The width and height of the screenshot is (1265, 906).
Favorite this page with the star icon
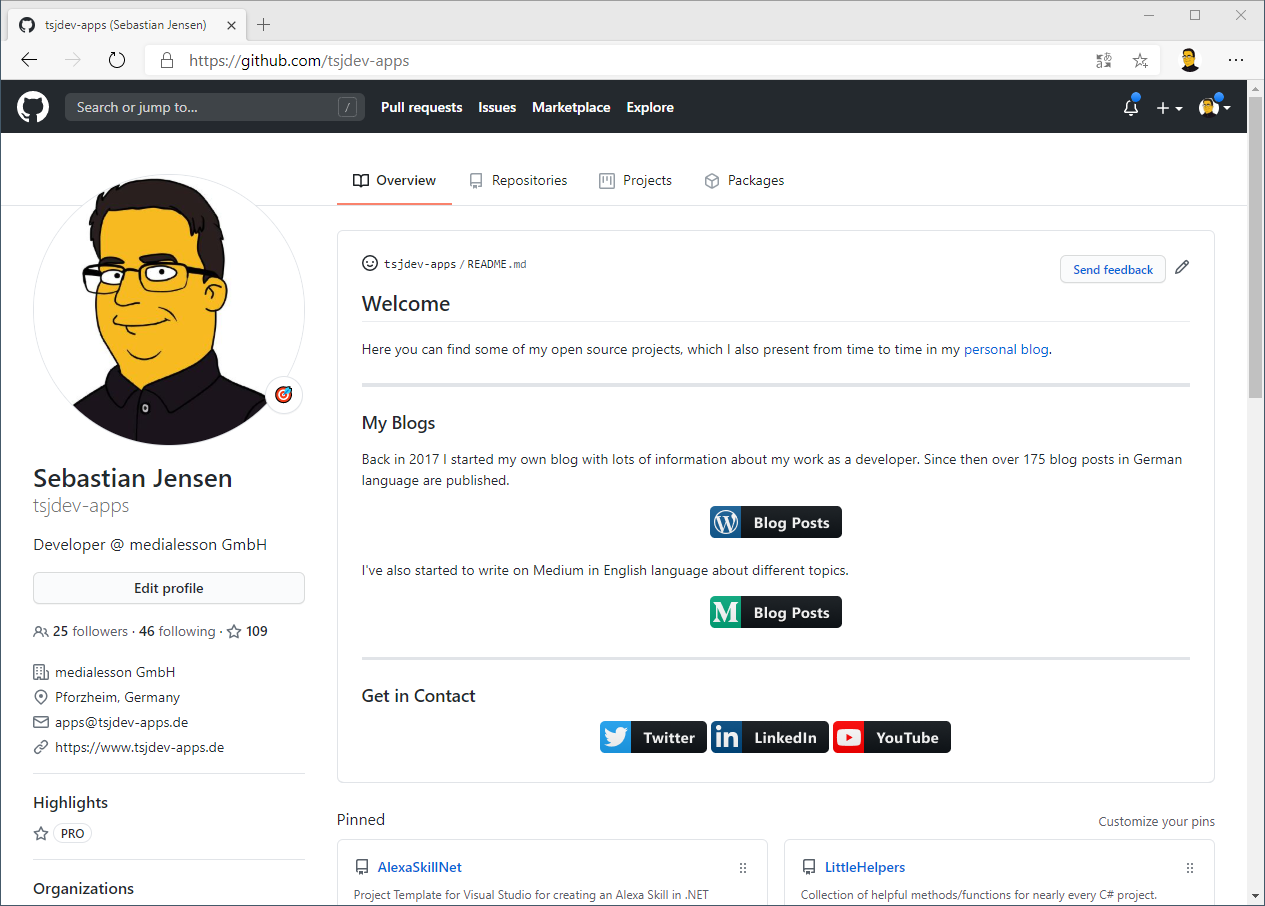[x=1140, y=60]
